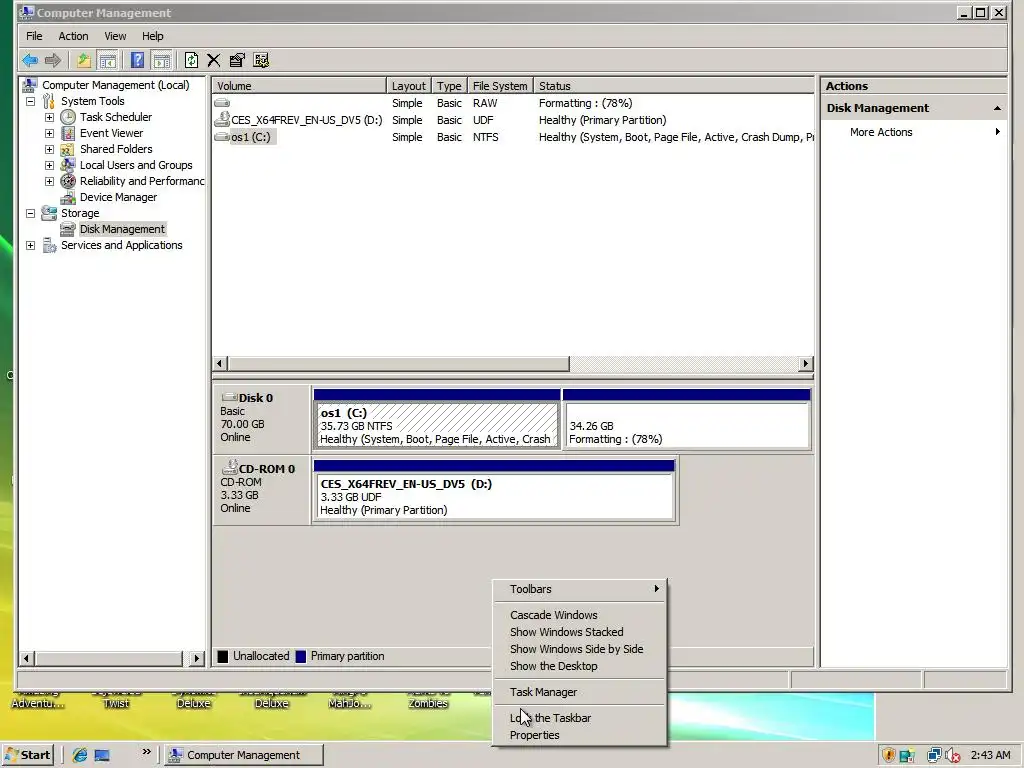Image resolution: width=1024 pixels, height=768 pixels.
Task: Open the Help menu
Action: tap(152, 36)
